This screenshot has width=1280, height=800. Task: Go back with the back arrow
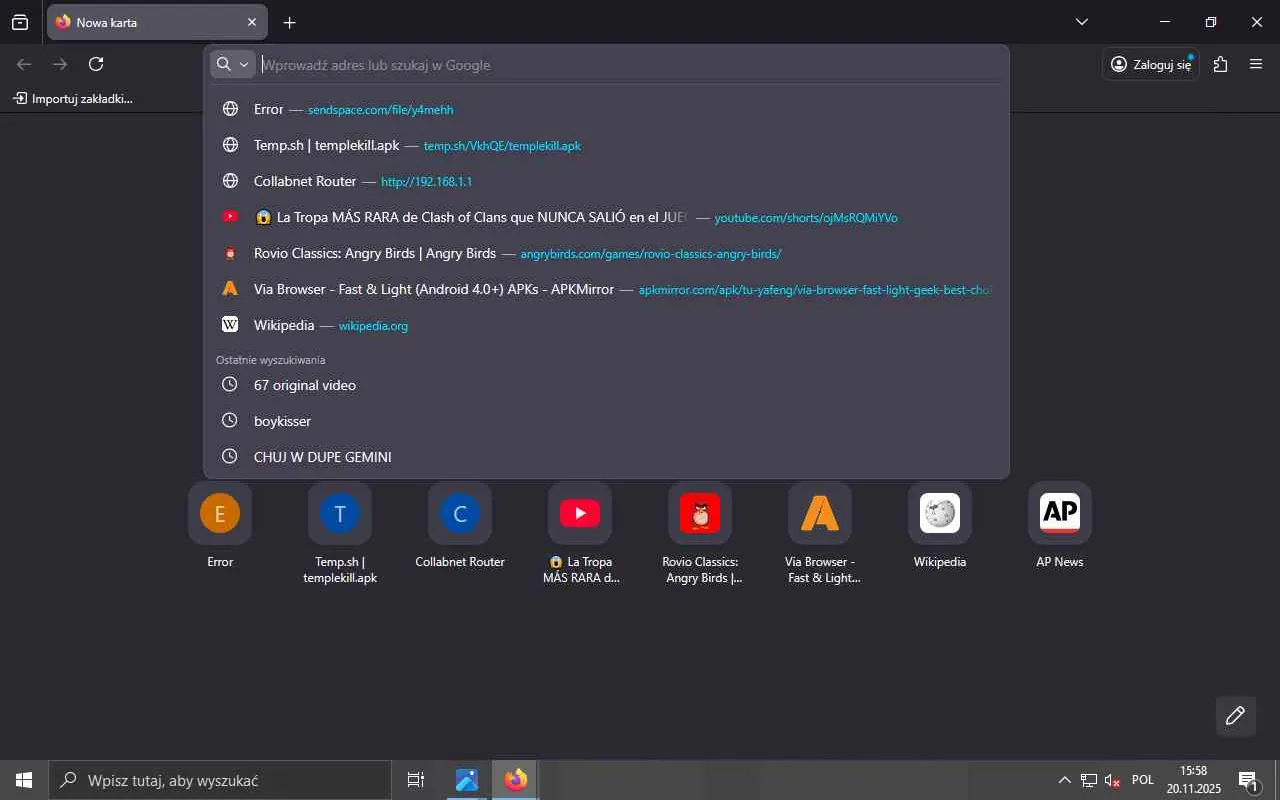[24, 64]
